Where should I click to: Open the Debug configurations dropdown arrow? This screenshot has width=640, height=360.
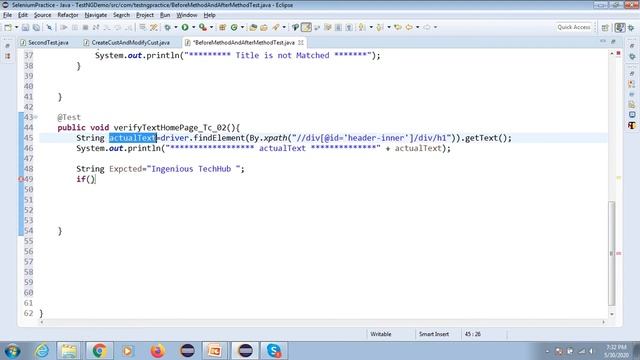(176, 27)
